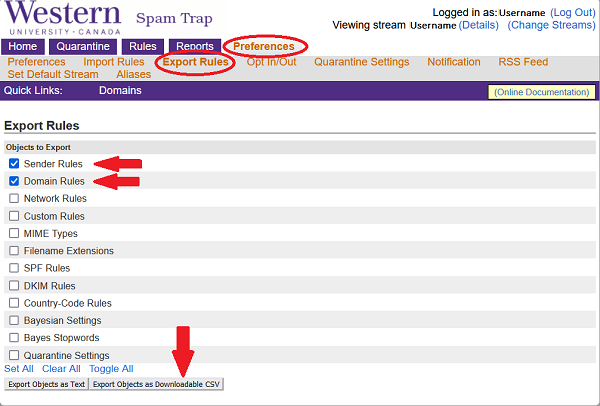Open the Online Documentation link
This screenshot has height=406, width=600.
coord(541,92)
